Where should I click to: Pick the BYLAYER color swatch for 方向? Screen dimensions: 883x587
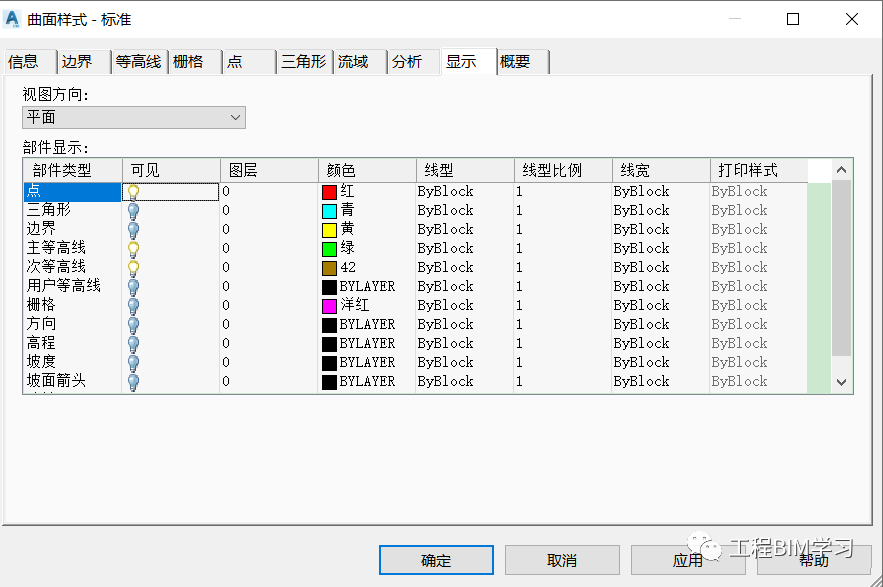coord(329,325)
